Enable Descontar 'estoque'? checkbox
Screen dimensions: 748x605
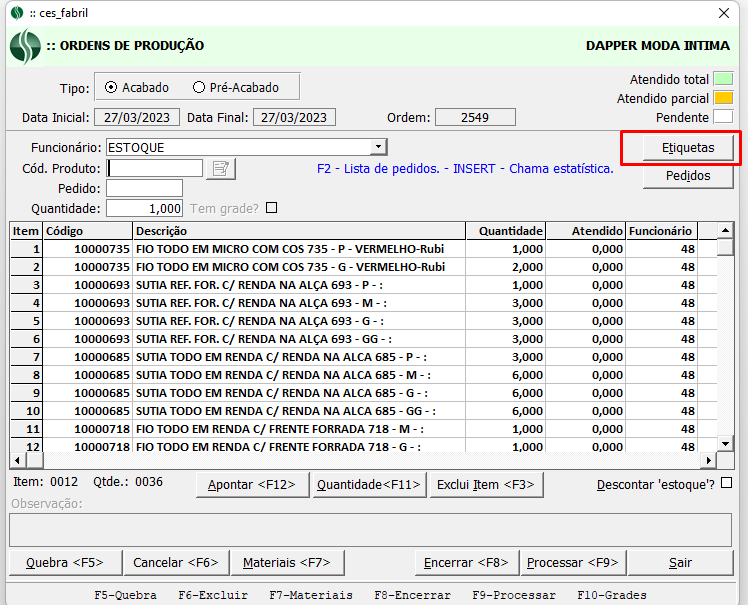point(726,483)
